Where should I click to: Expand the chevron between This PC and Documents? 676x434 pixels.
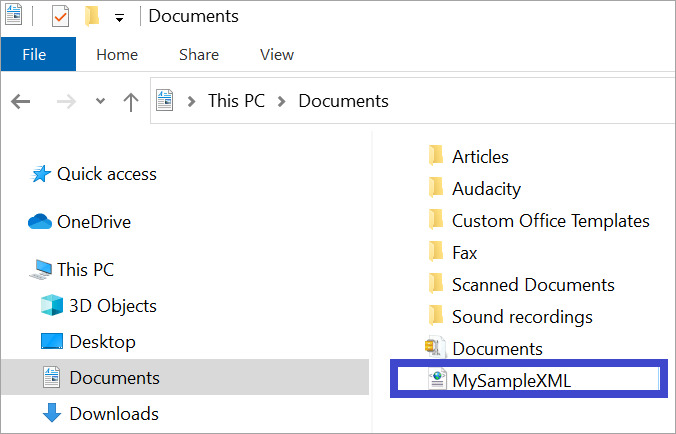click(282, 101)
